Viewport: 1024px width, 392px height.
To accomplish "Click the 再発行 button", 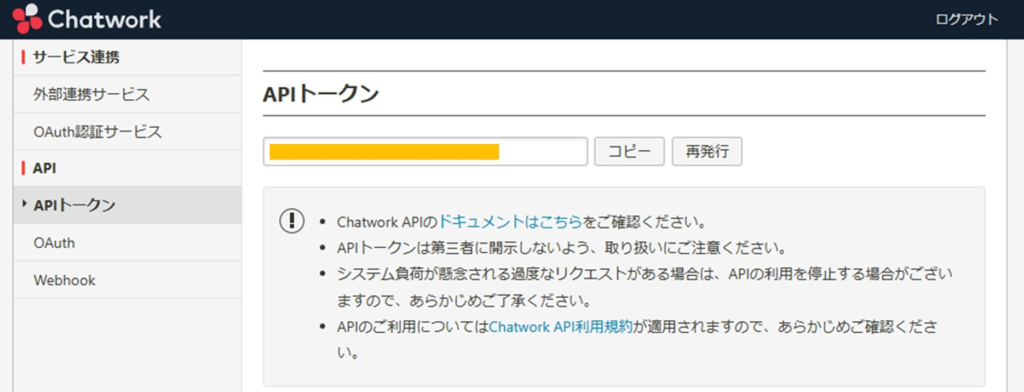I will tap(707, 152).
